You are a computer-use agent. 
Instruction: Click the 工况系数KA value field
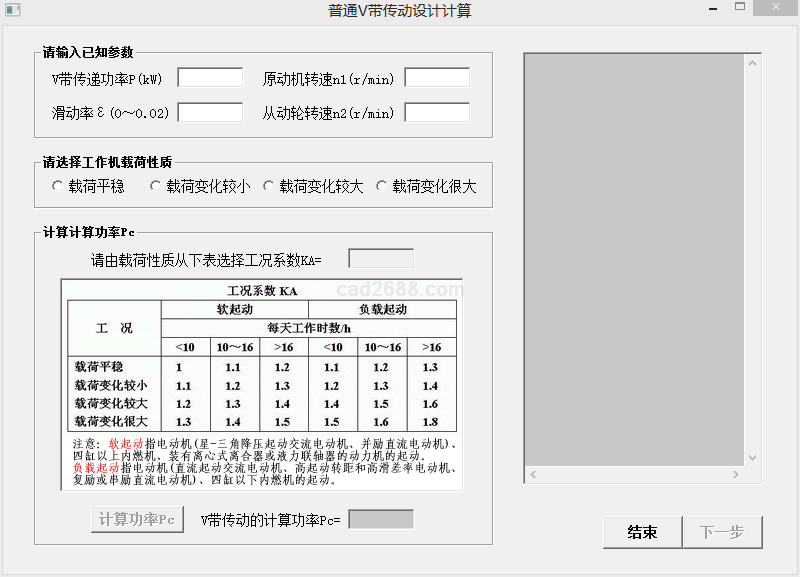[380, 259]
